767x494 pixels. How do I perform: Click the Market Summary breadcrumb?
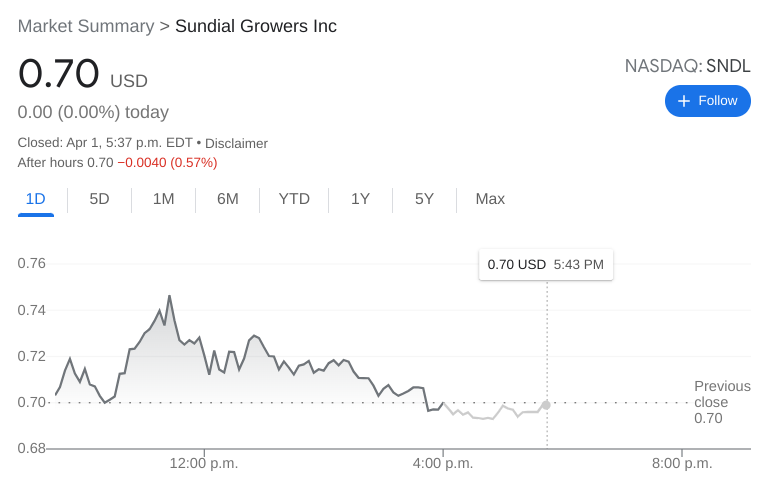(86, 26)
